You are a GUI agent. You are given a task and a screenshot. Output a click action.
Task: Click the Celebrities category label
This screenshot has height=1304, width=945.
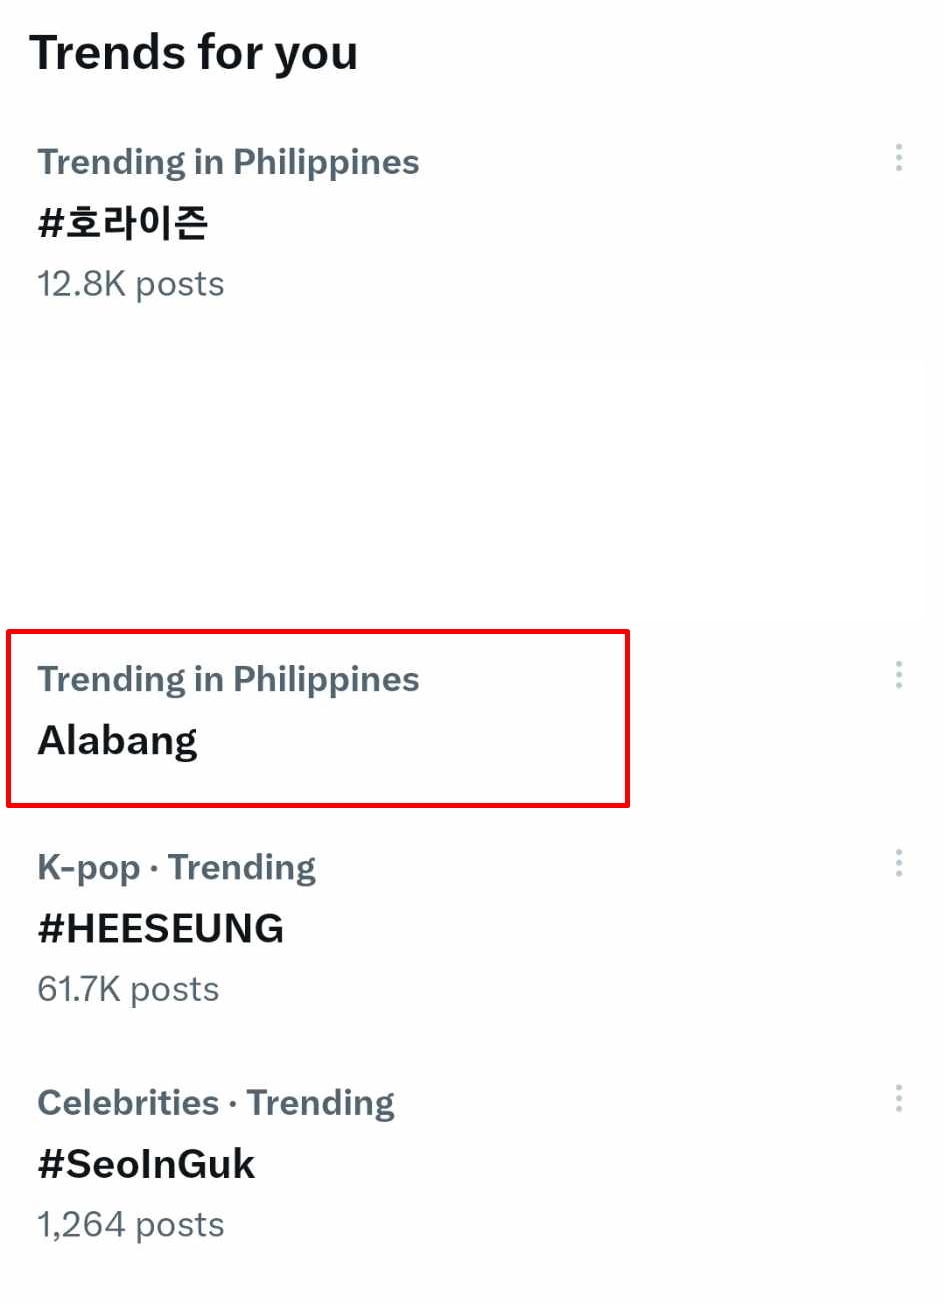[128, 1102]
